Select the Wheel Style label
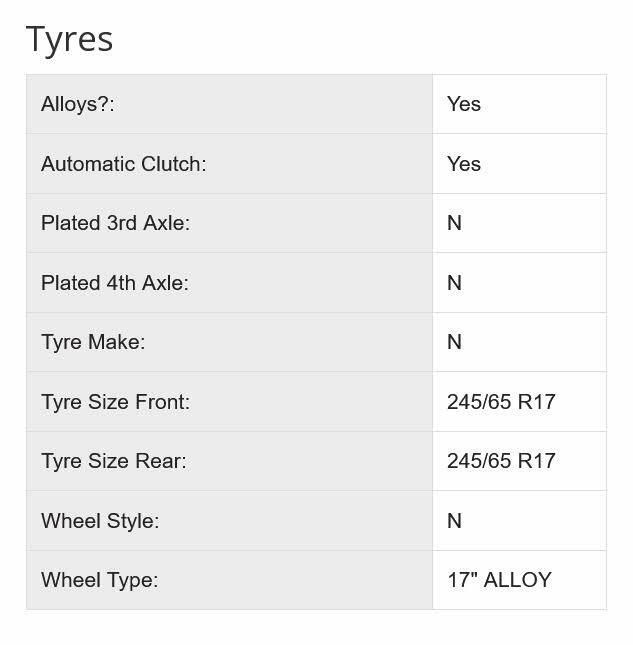 pos(100,521)
